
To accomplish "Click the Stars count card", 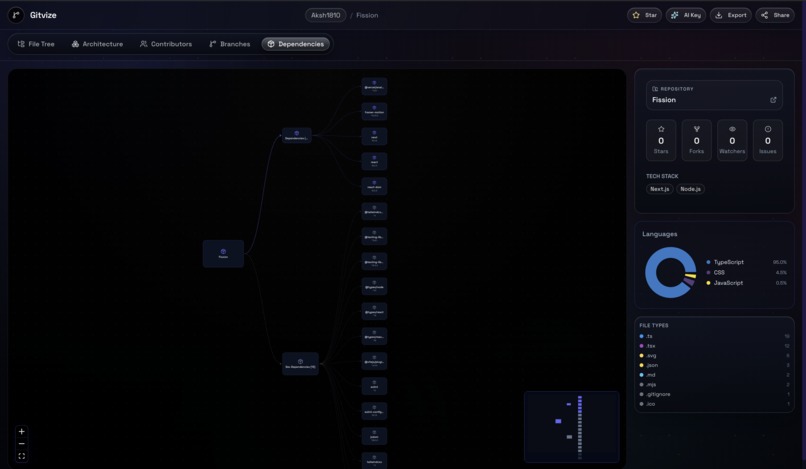I will (x=661, y=140).
